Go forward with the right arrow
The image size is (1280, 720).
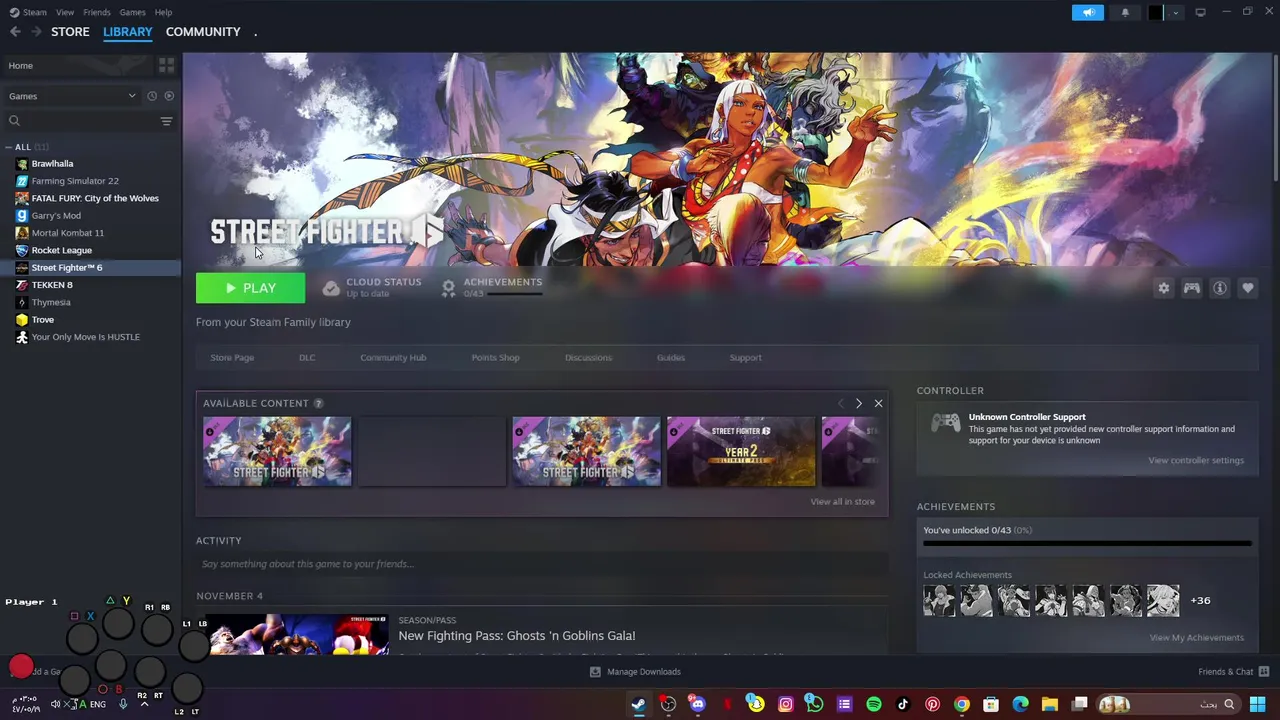[36, 32]
